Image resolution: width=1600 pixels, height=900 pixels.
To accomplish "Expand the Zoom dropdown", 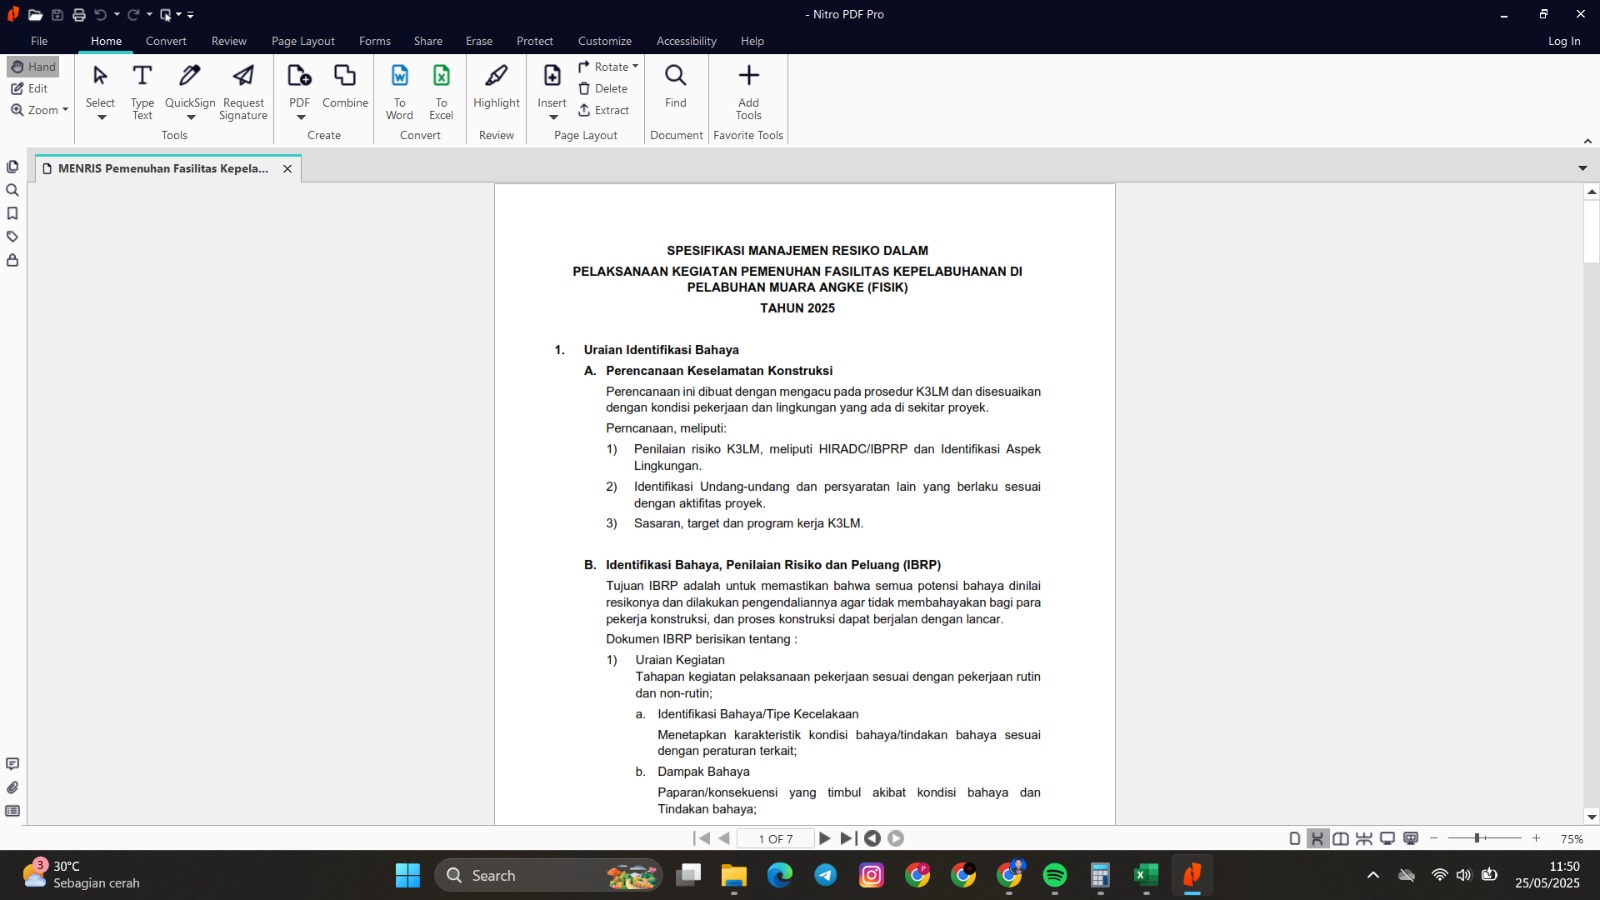I will 65,110.
